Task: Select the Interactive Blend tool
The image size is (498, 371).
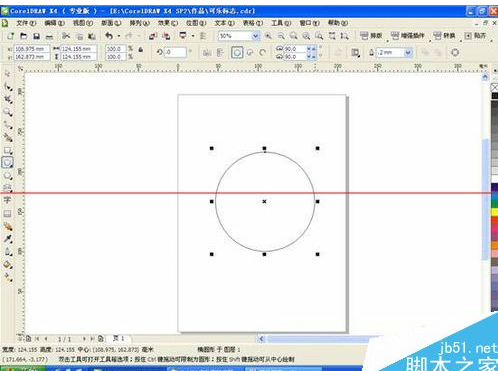Action: (8, 227)
